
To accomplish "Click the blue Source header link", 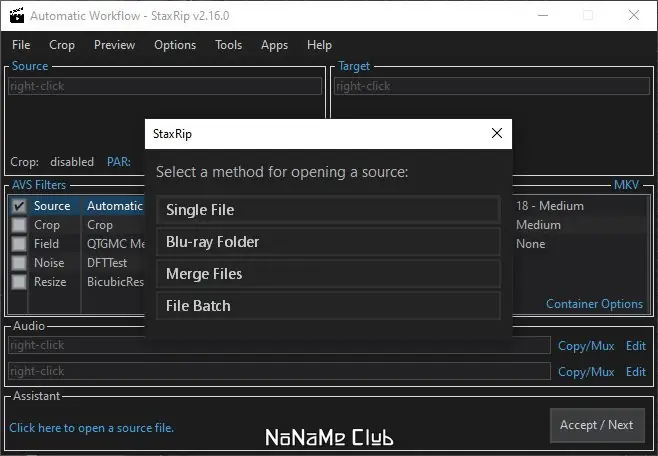I will point(30,66).
